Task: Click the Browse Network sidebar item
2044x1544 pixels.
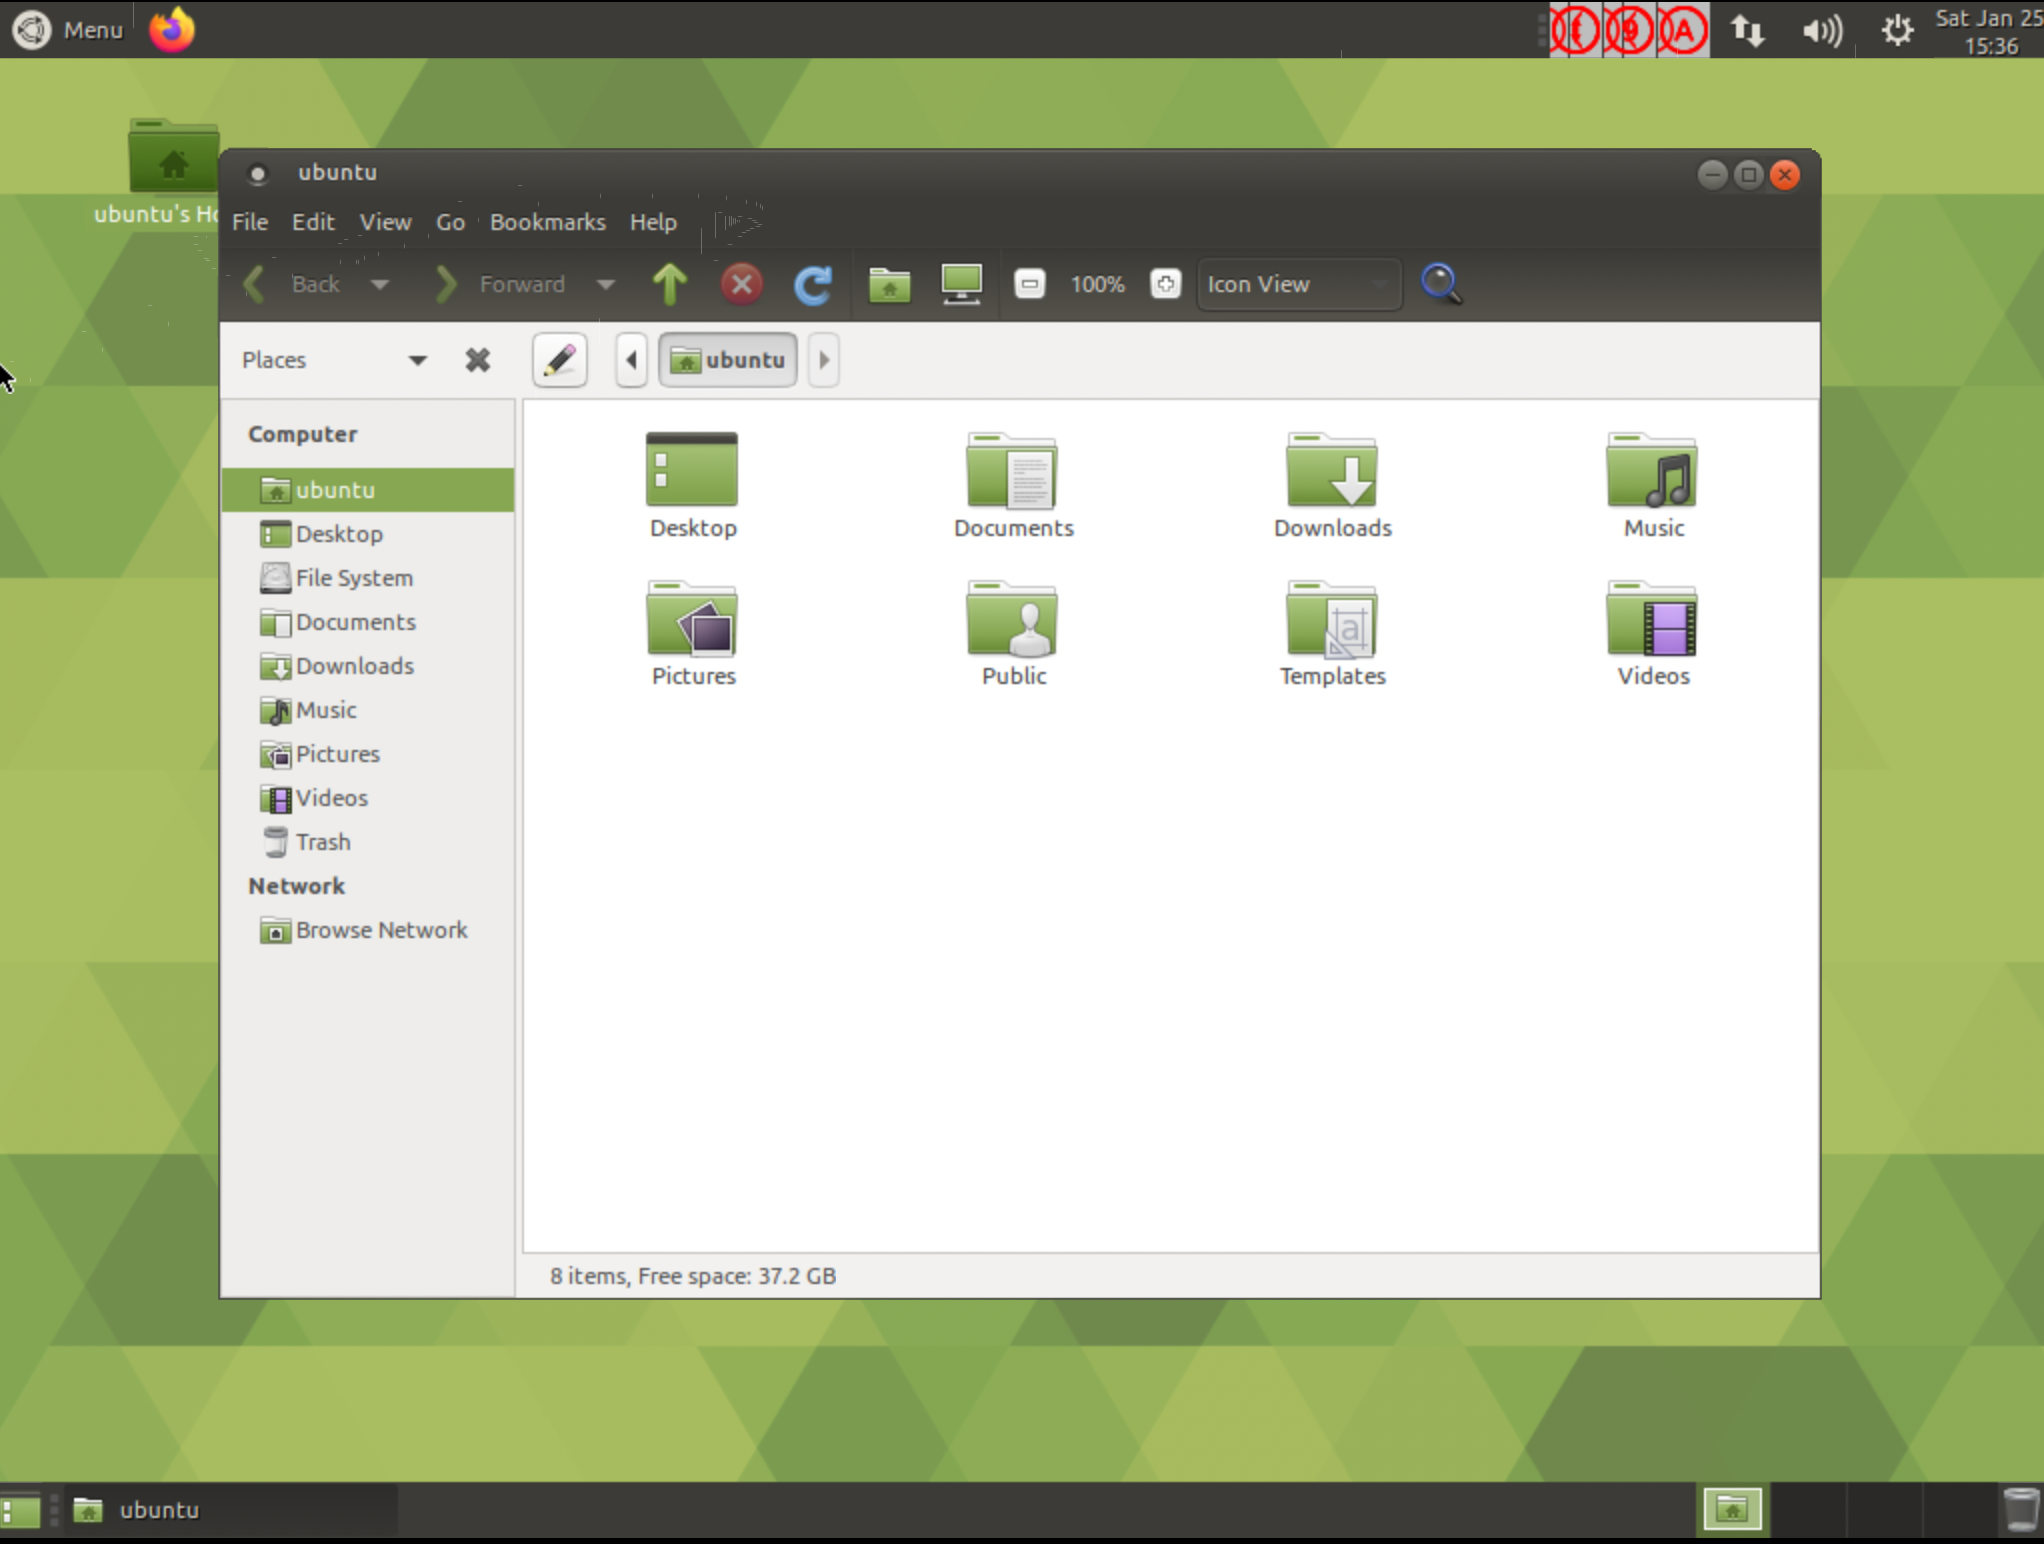Action: pos(380,929)
